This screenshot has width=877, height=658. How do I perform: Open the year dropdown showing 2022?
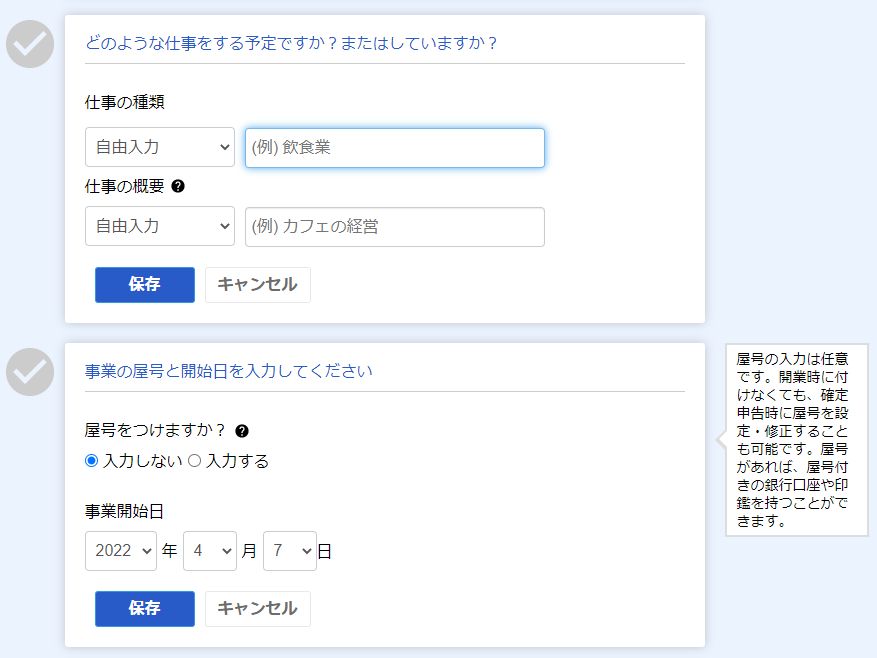point(121,551)
